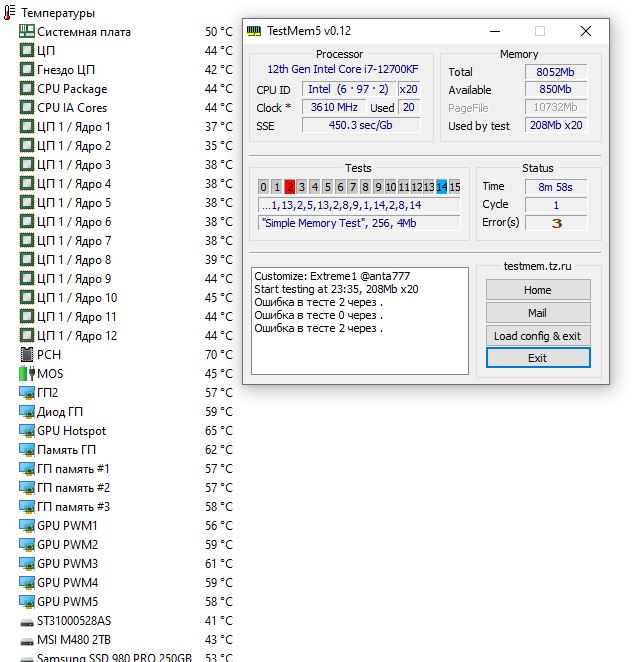Image resolution: width=644 pixels, height=662 pixels.
Task: Click the PCH temperature value 70 °C
Action: point(219,355)
